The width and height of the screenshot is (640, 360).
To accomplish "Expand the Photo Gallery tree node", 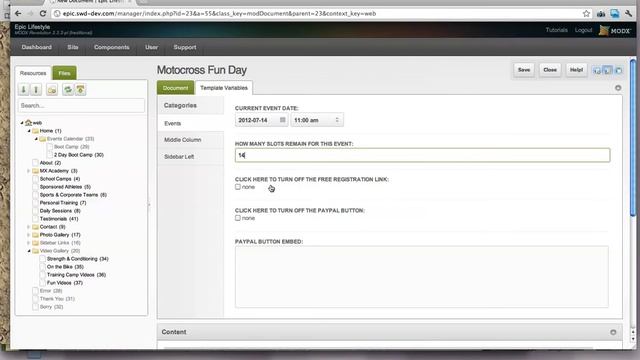I will pyautogui.click(x=29, y=235).
